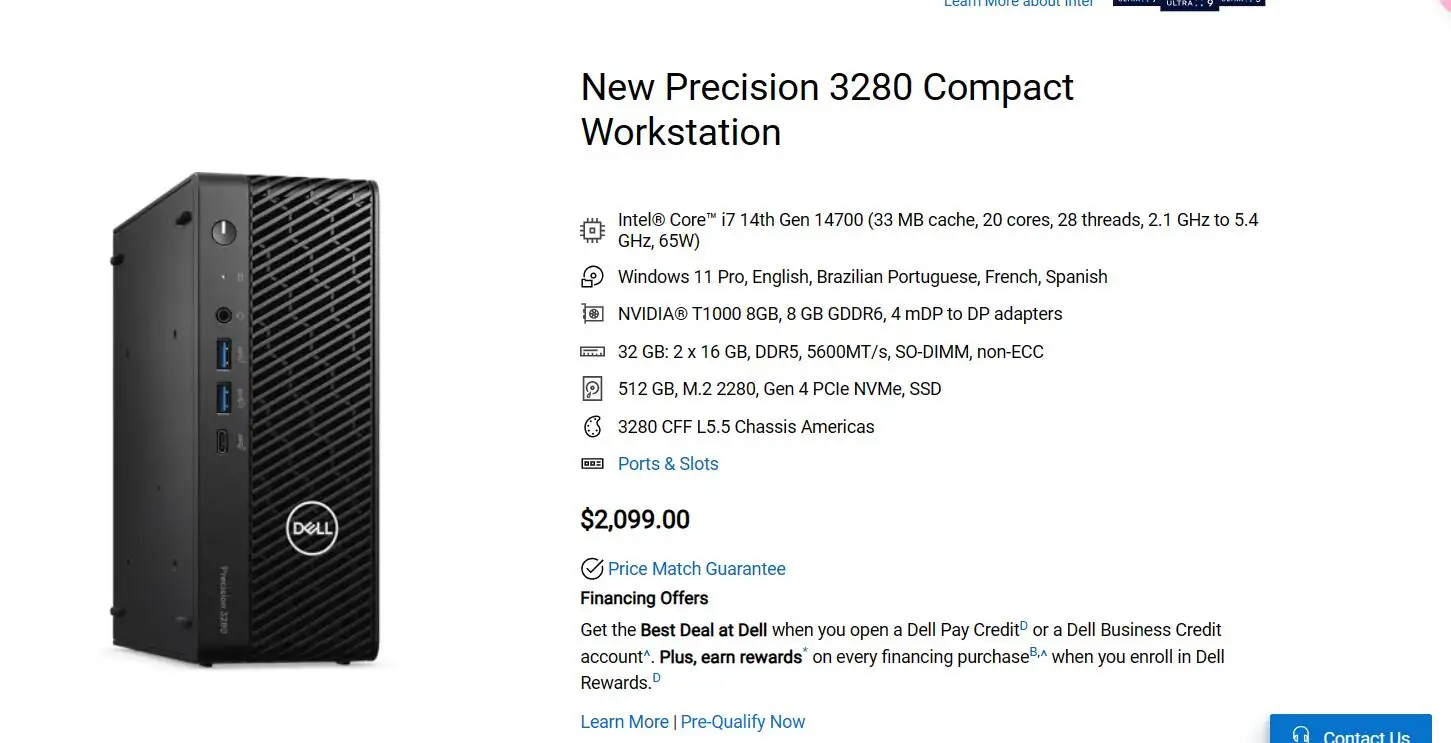Viewport: 1451px width, 743px height.
Task: Select the memory module icon beside 32 GB spec
Action: [x=592, y=351]
